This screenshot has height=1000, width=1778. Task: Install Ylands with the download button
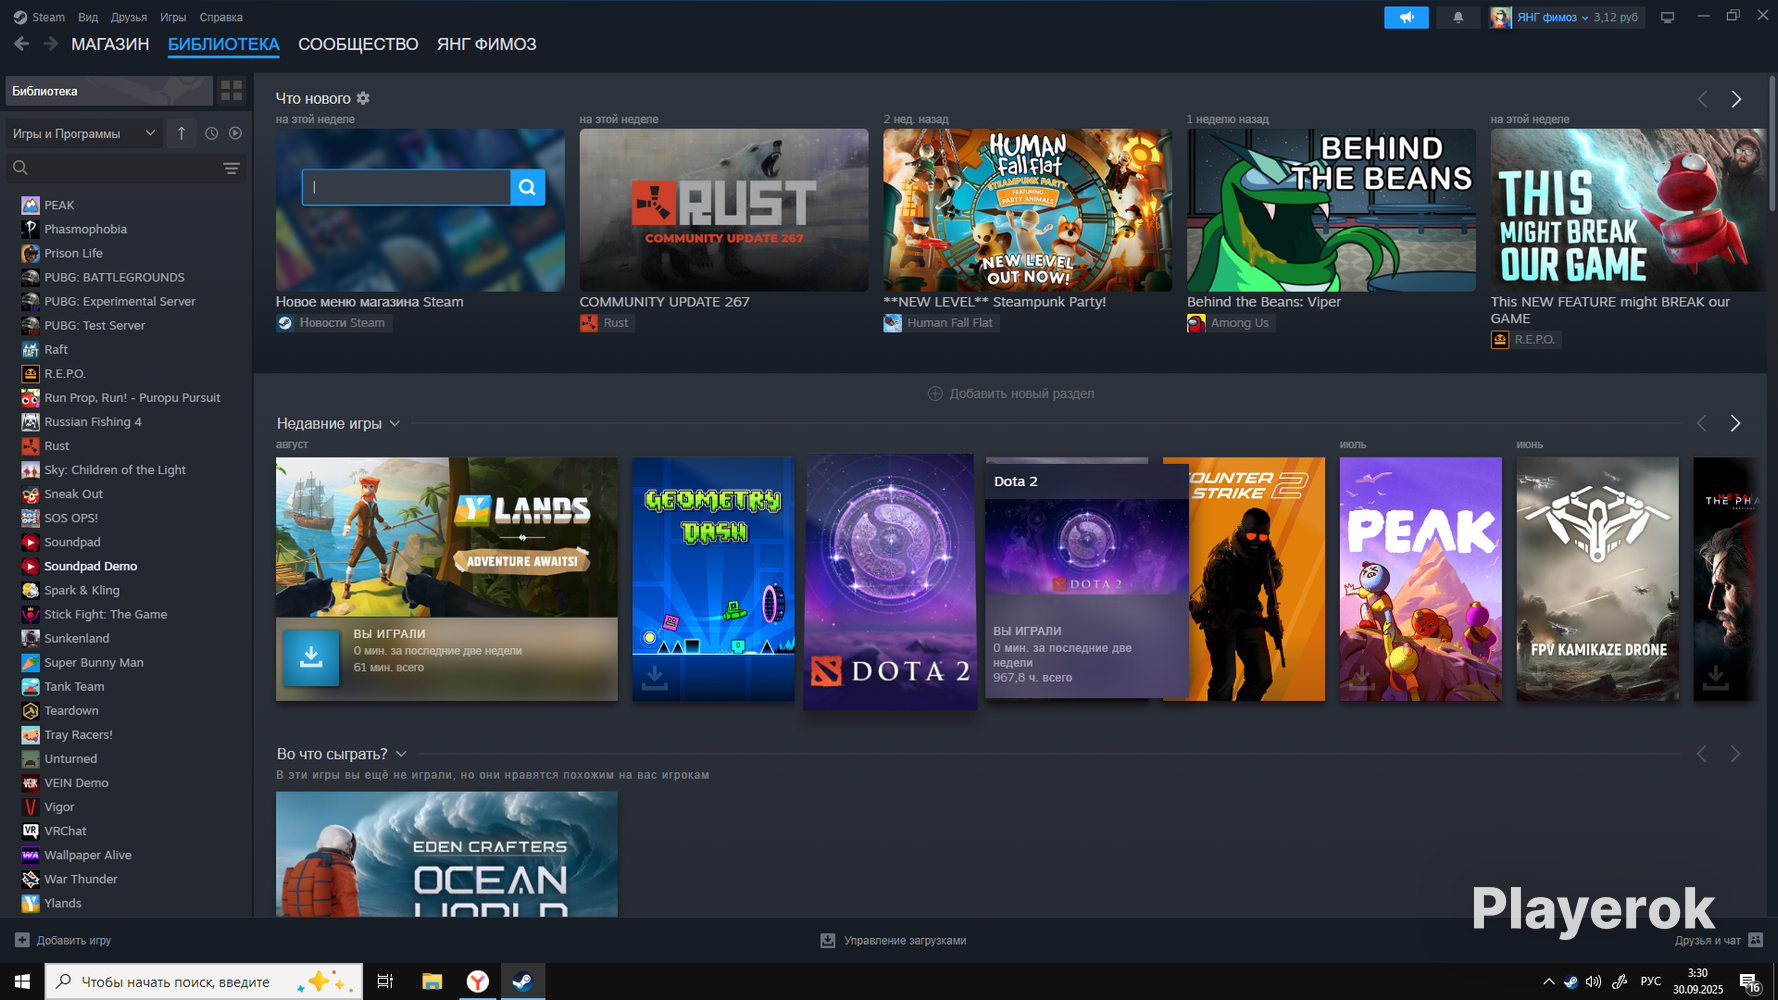point(311,657)
